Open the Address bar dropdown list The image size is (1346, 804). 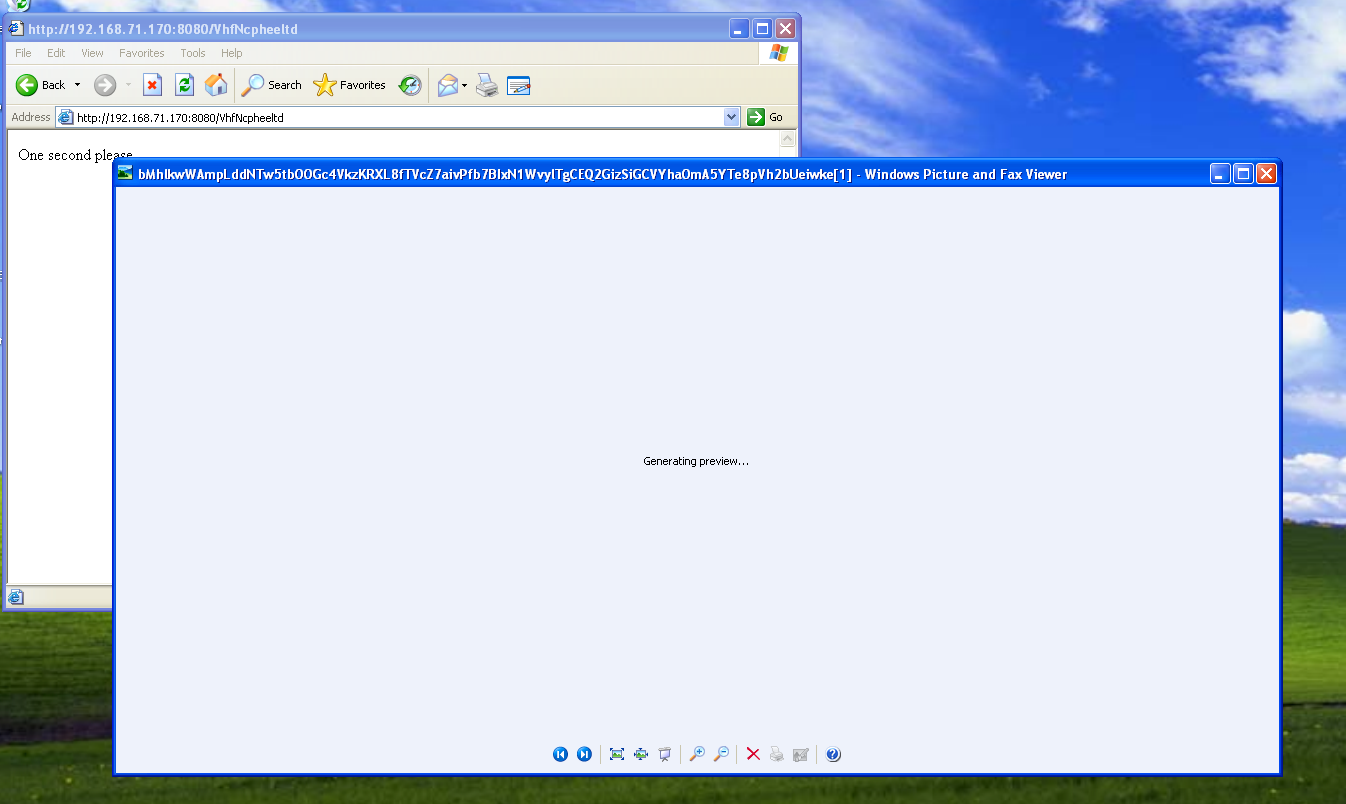point(731,117)
